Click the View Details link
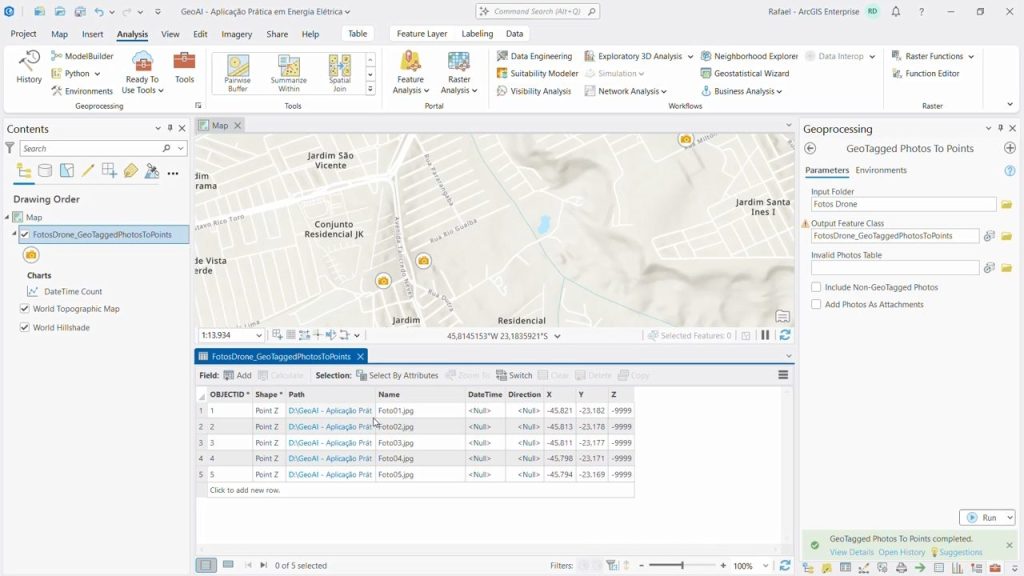The image size is (1024, 576). tap(851, 552)
